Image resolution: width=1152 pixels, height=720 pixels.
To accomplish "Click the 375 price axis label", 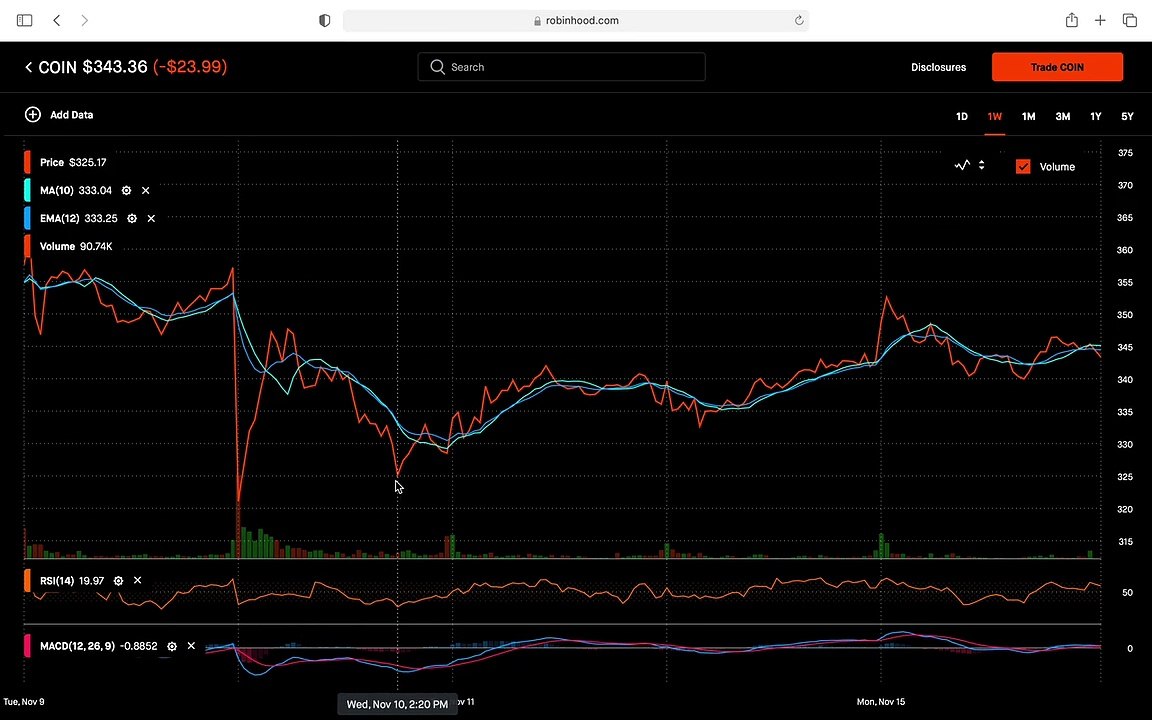I will [1125, 153].
